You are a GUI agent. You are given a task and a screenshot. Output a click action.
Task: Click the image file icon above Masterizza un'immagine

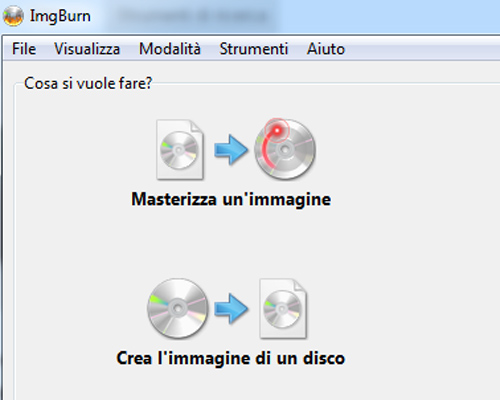pyautogui.click(x=180, y=150)
